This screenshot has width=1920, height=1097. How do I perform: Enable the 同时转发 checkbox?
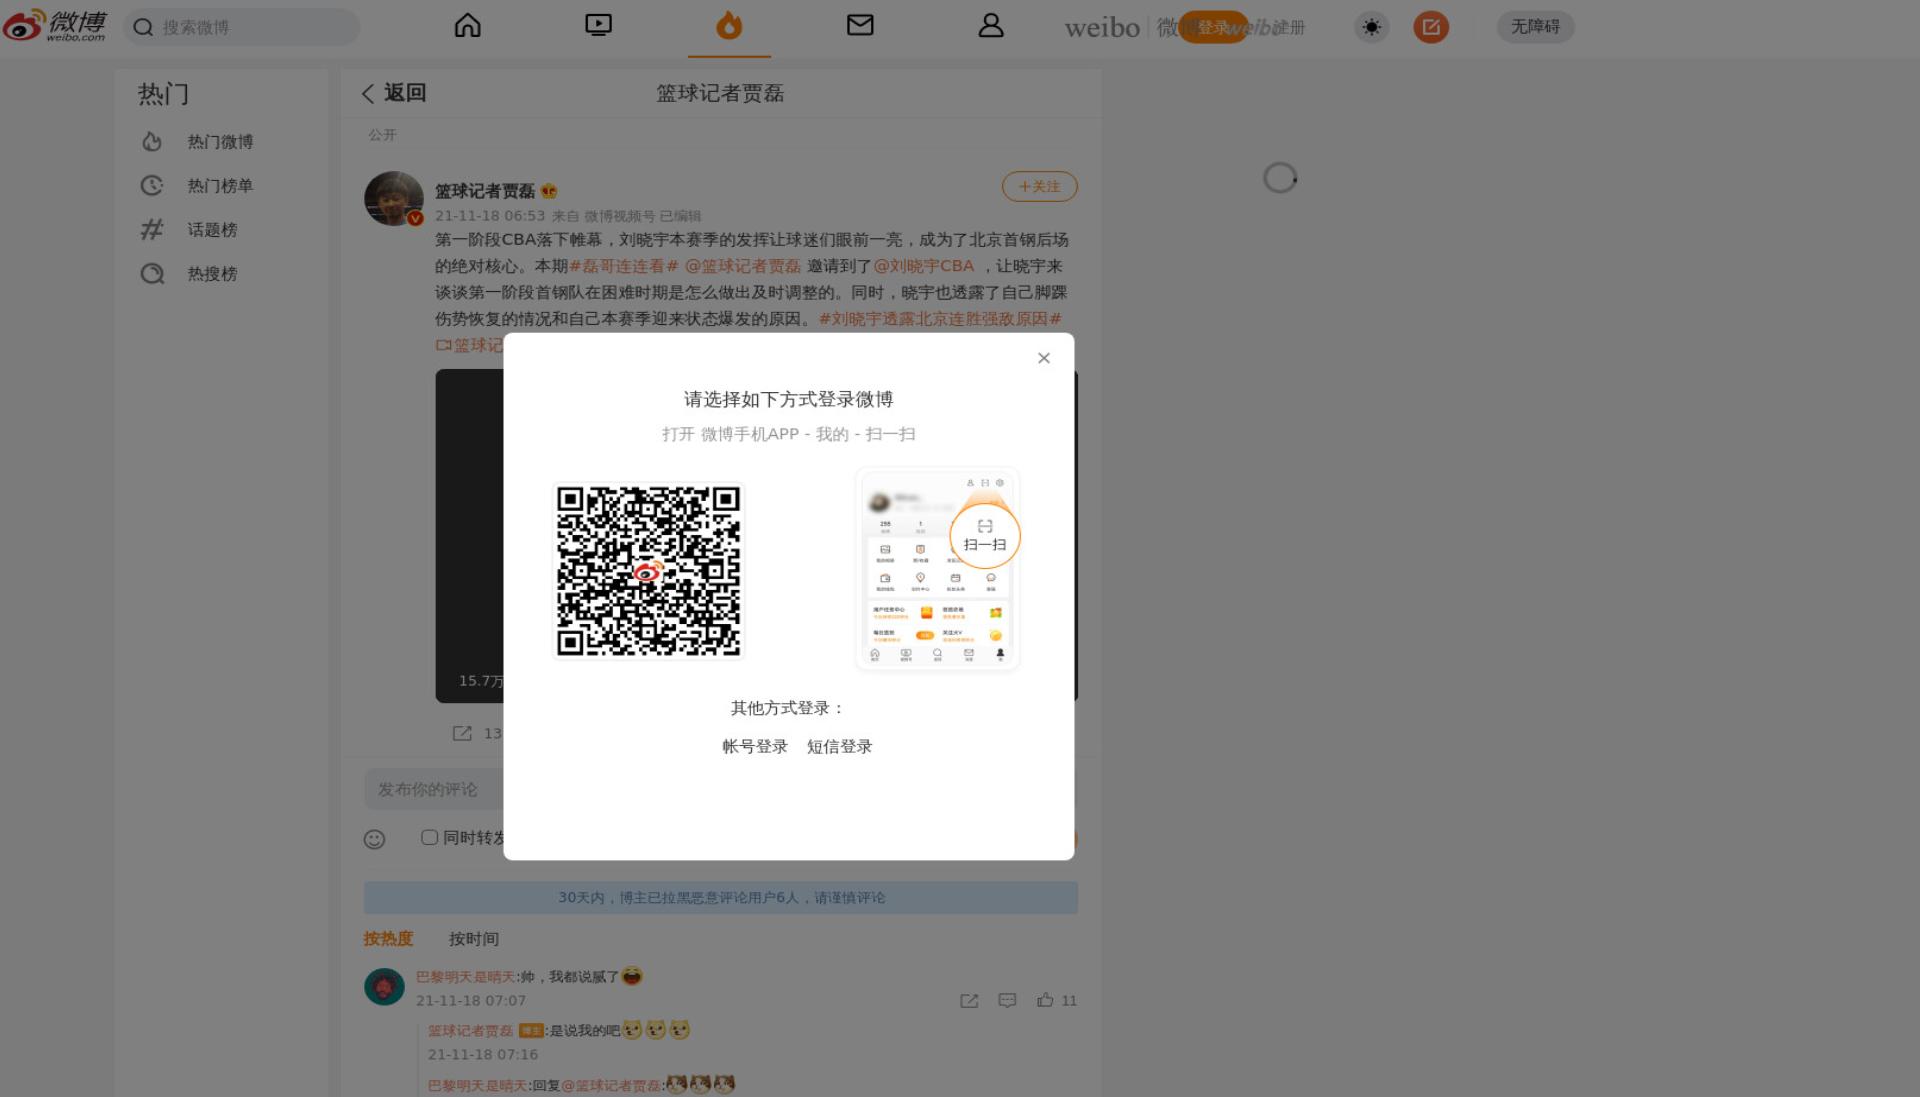429,837
